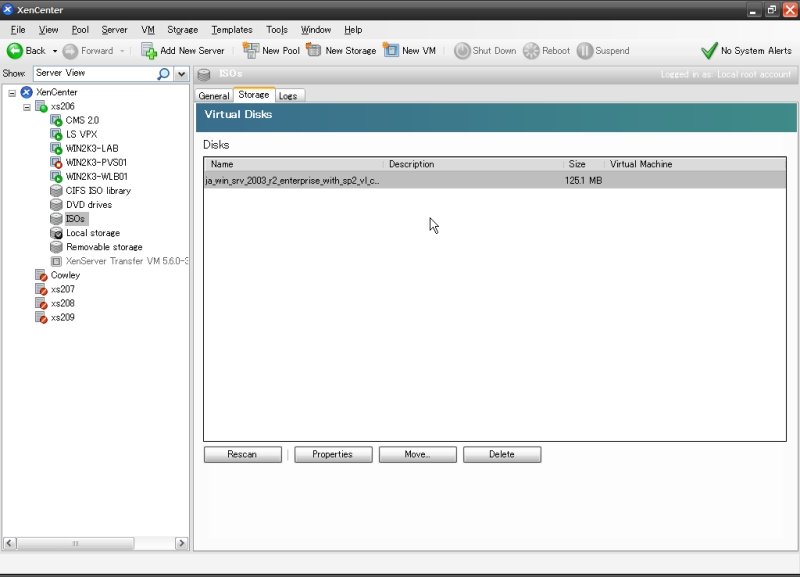The image size is (800, 577).
Task: Click the Move... button
Action: pyautogui.click(x=417, y=455)
